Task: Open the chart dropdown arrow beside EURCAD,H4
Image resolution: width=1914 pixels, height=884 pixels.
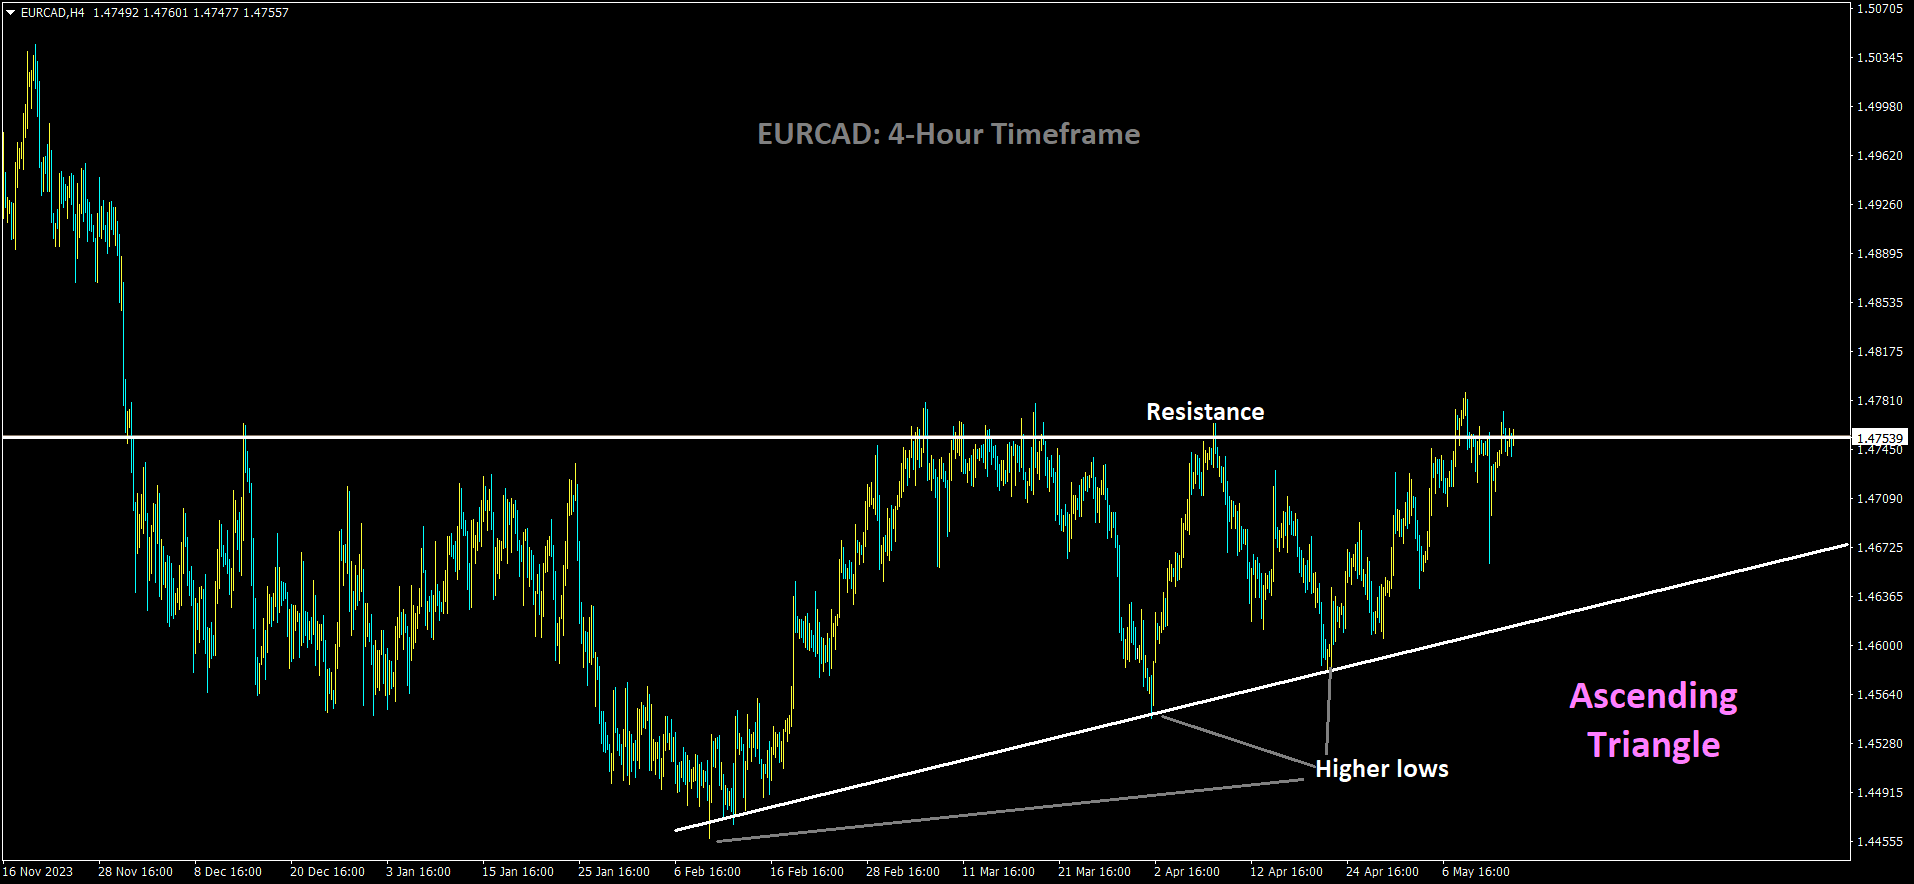Action: (x=11, y=13)
